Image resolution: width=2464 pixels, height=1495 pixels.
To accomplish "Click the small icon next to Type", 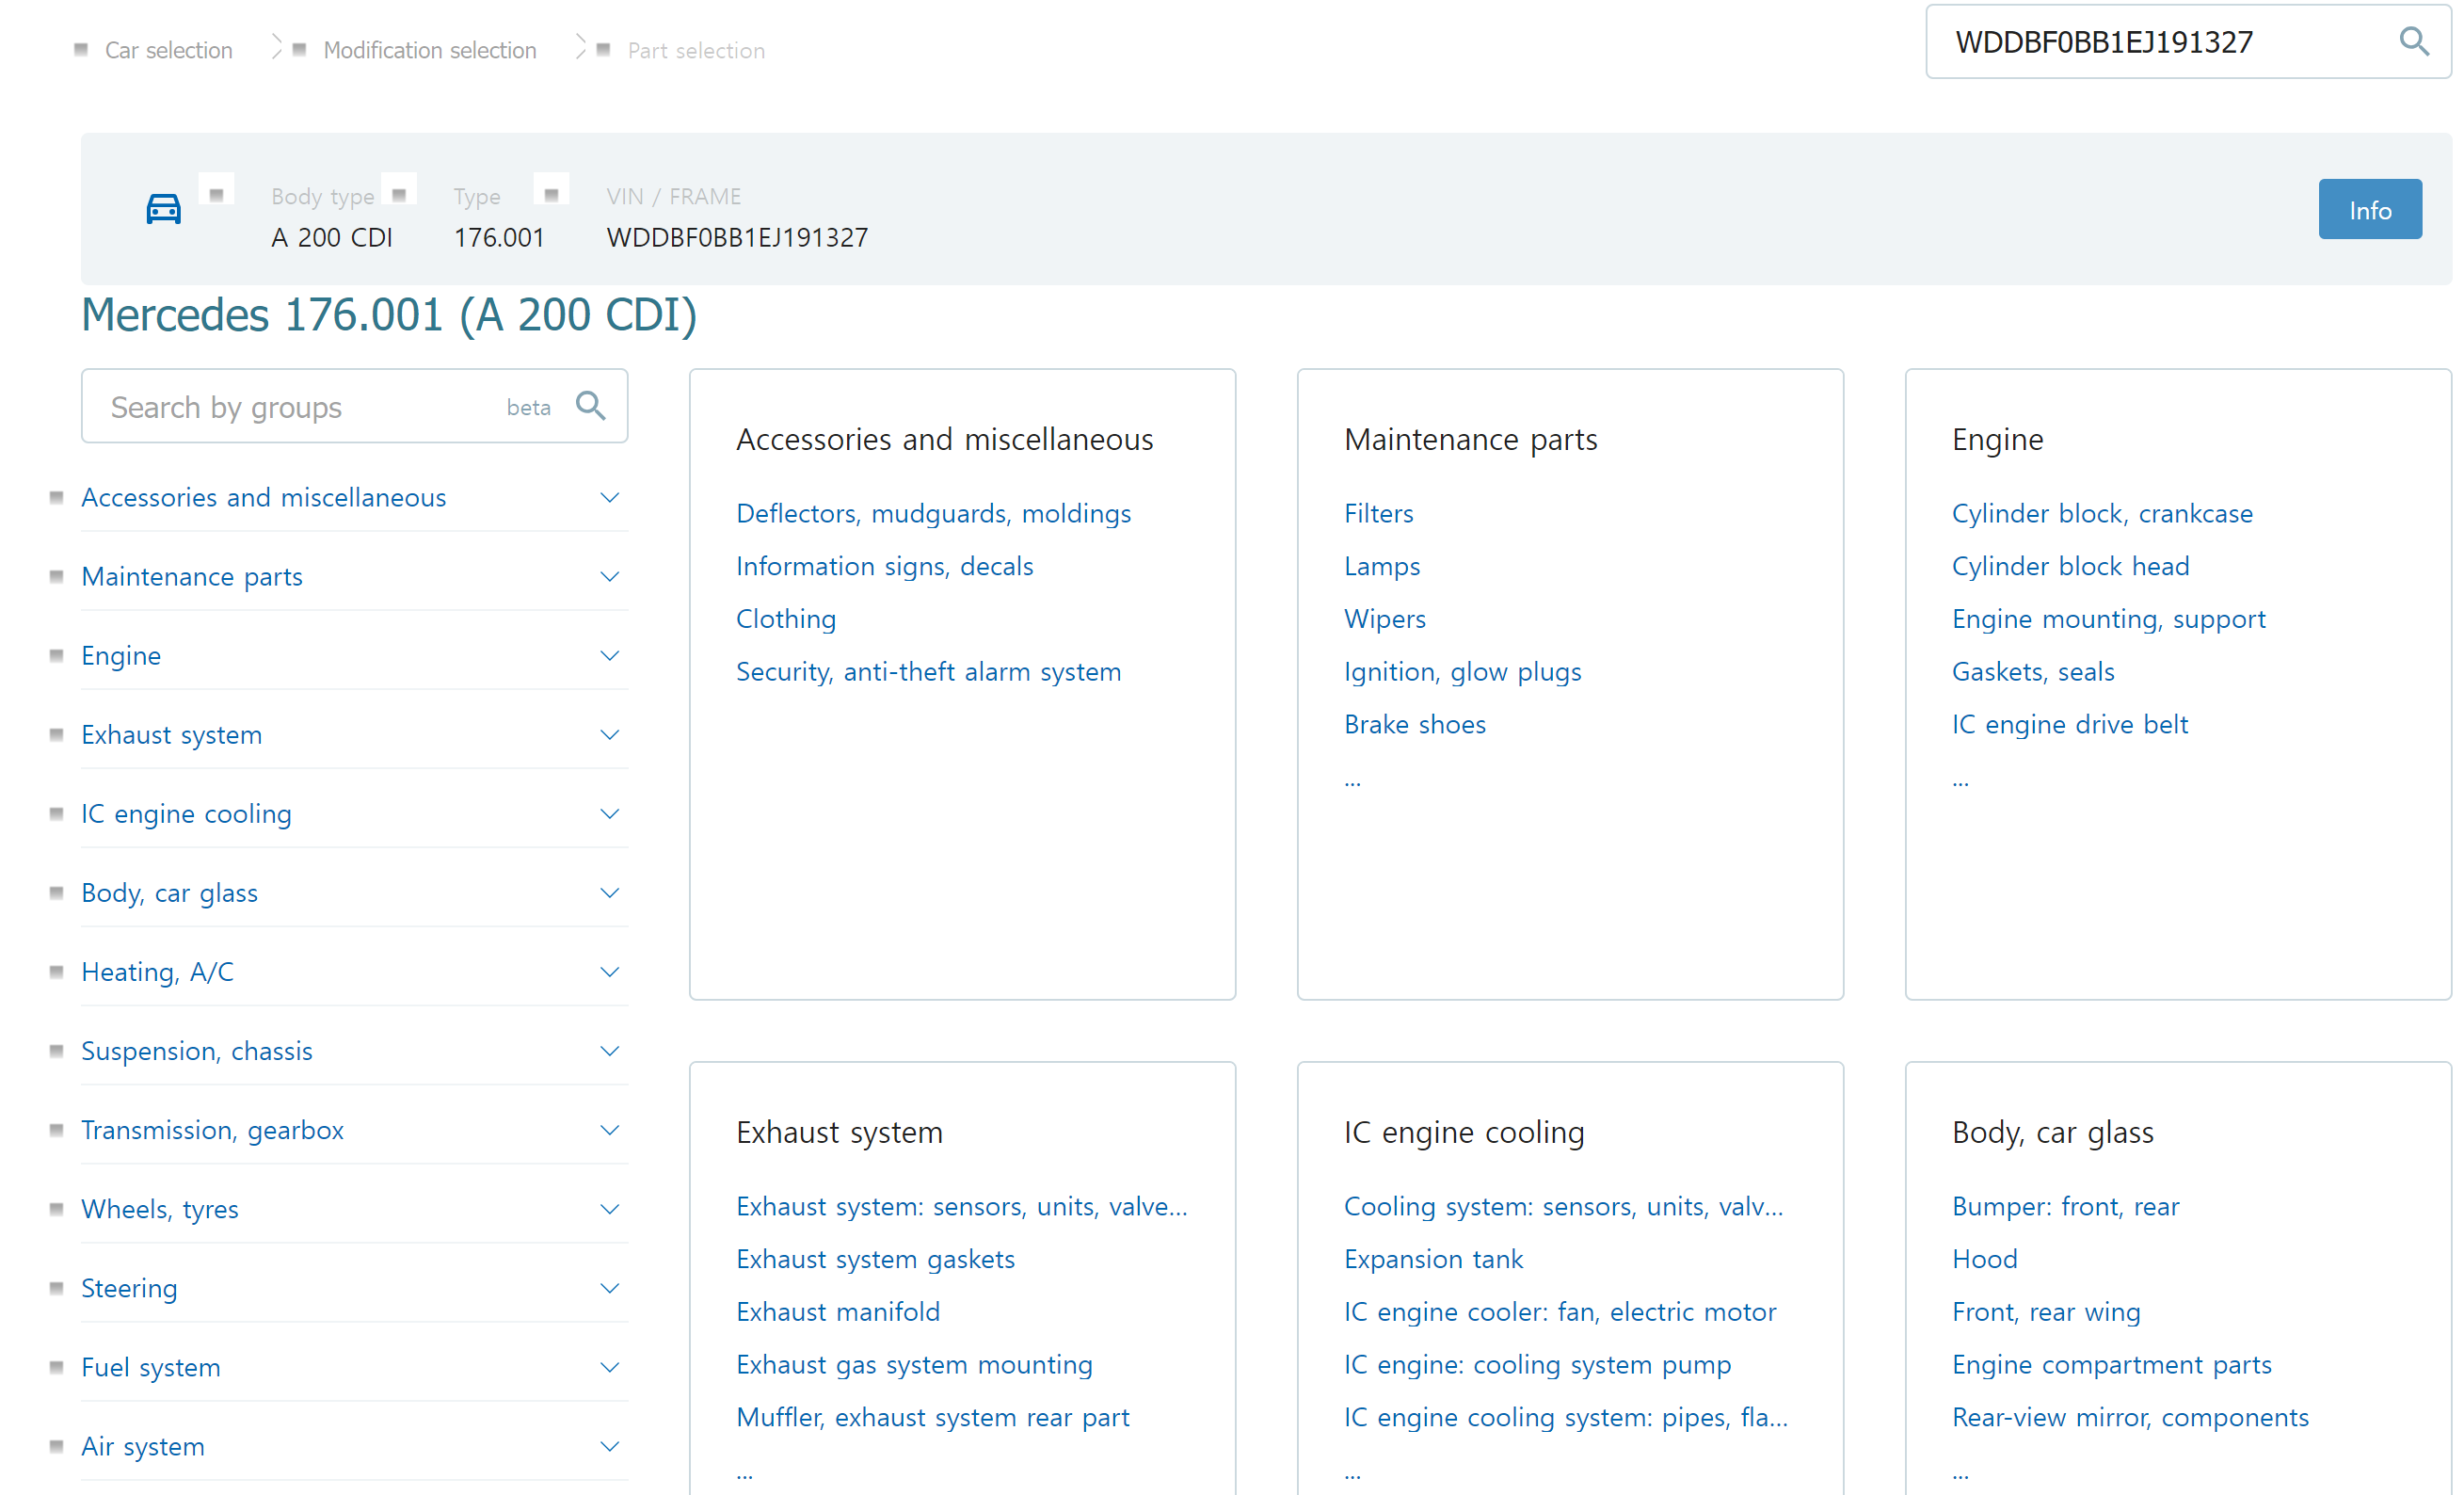I will [551, 194].
